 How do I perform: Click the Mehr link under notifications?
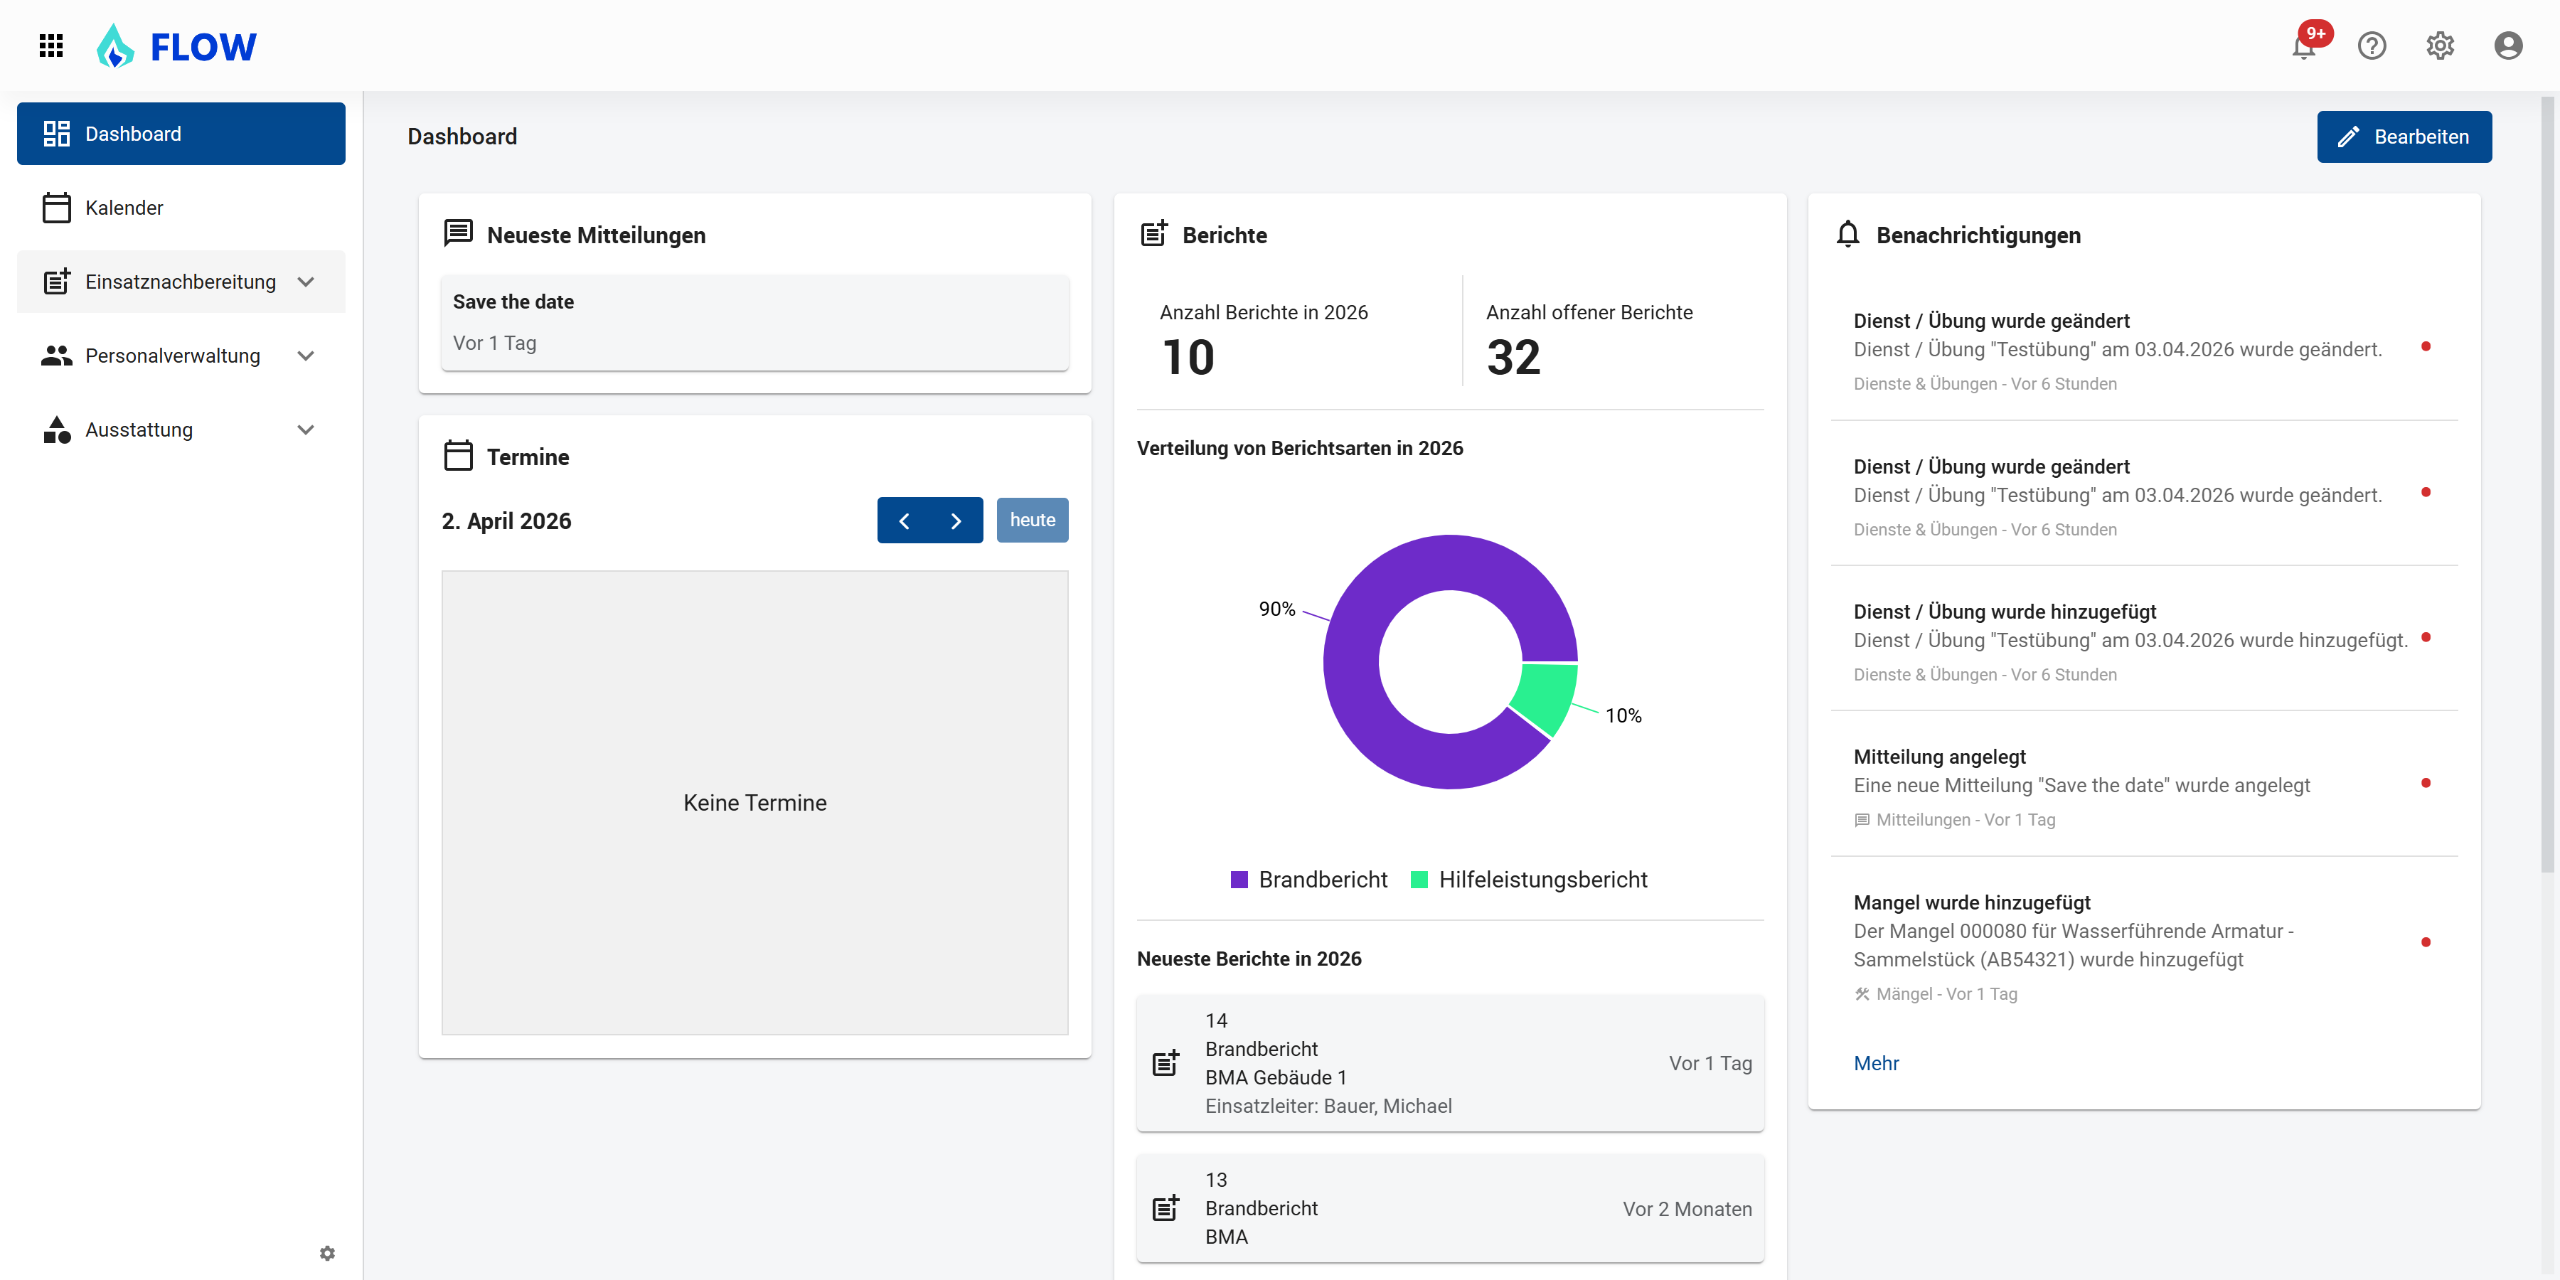pos(1876,1063)
